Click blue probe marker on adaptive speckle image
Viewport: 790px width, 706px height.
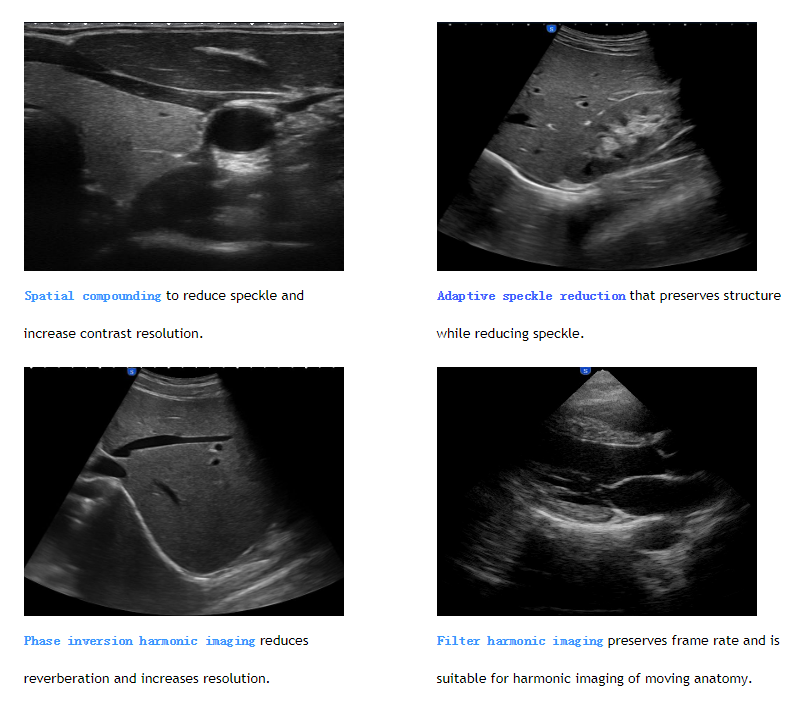[551, 29]
